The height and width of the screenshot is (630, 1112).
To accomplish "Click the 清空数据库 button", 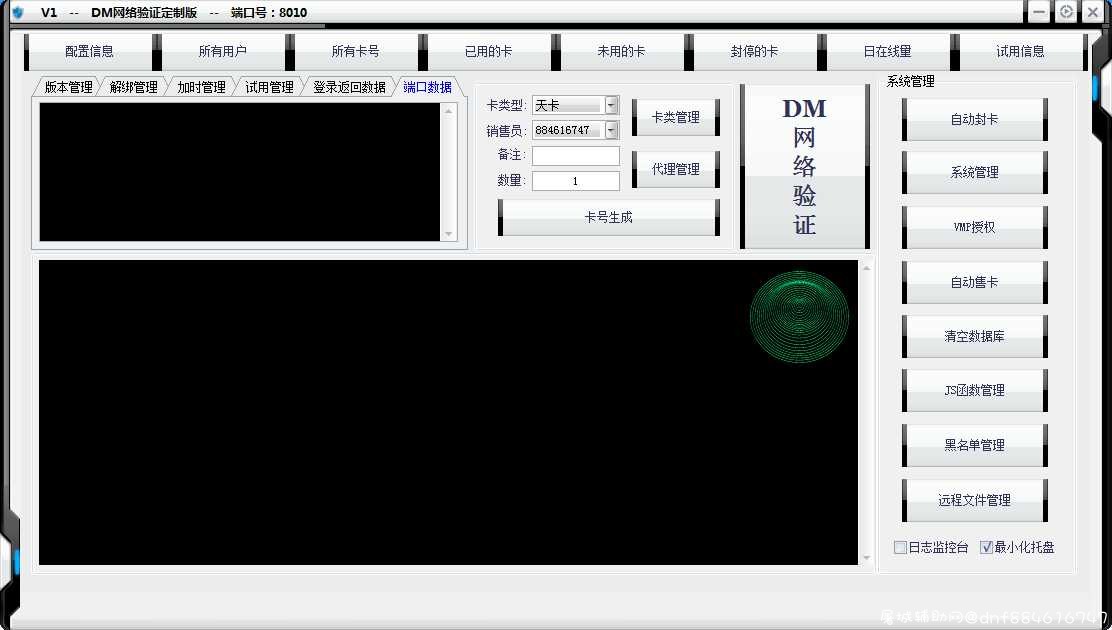I will (x=974, y=336).
